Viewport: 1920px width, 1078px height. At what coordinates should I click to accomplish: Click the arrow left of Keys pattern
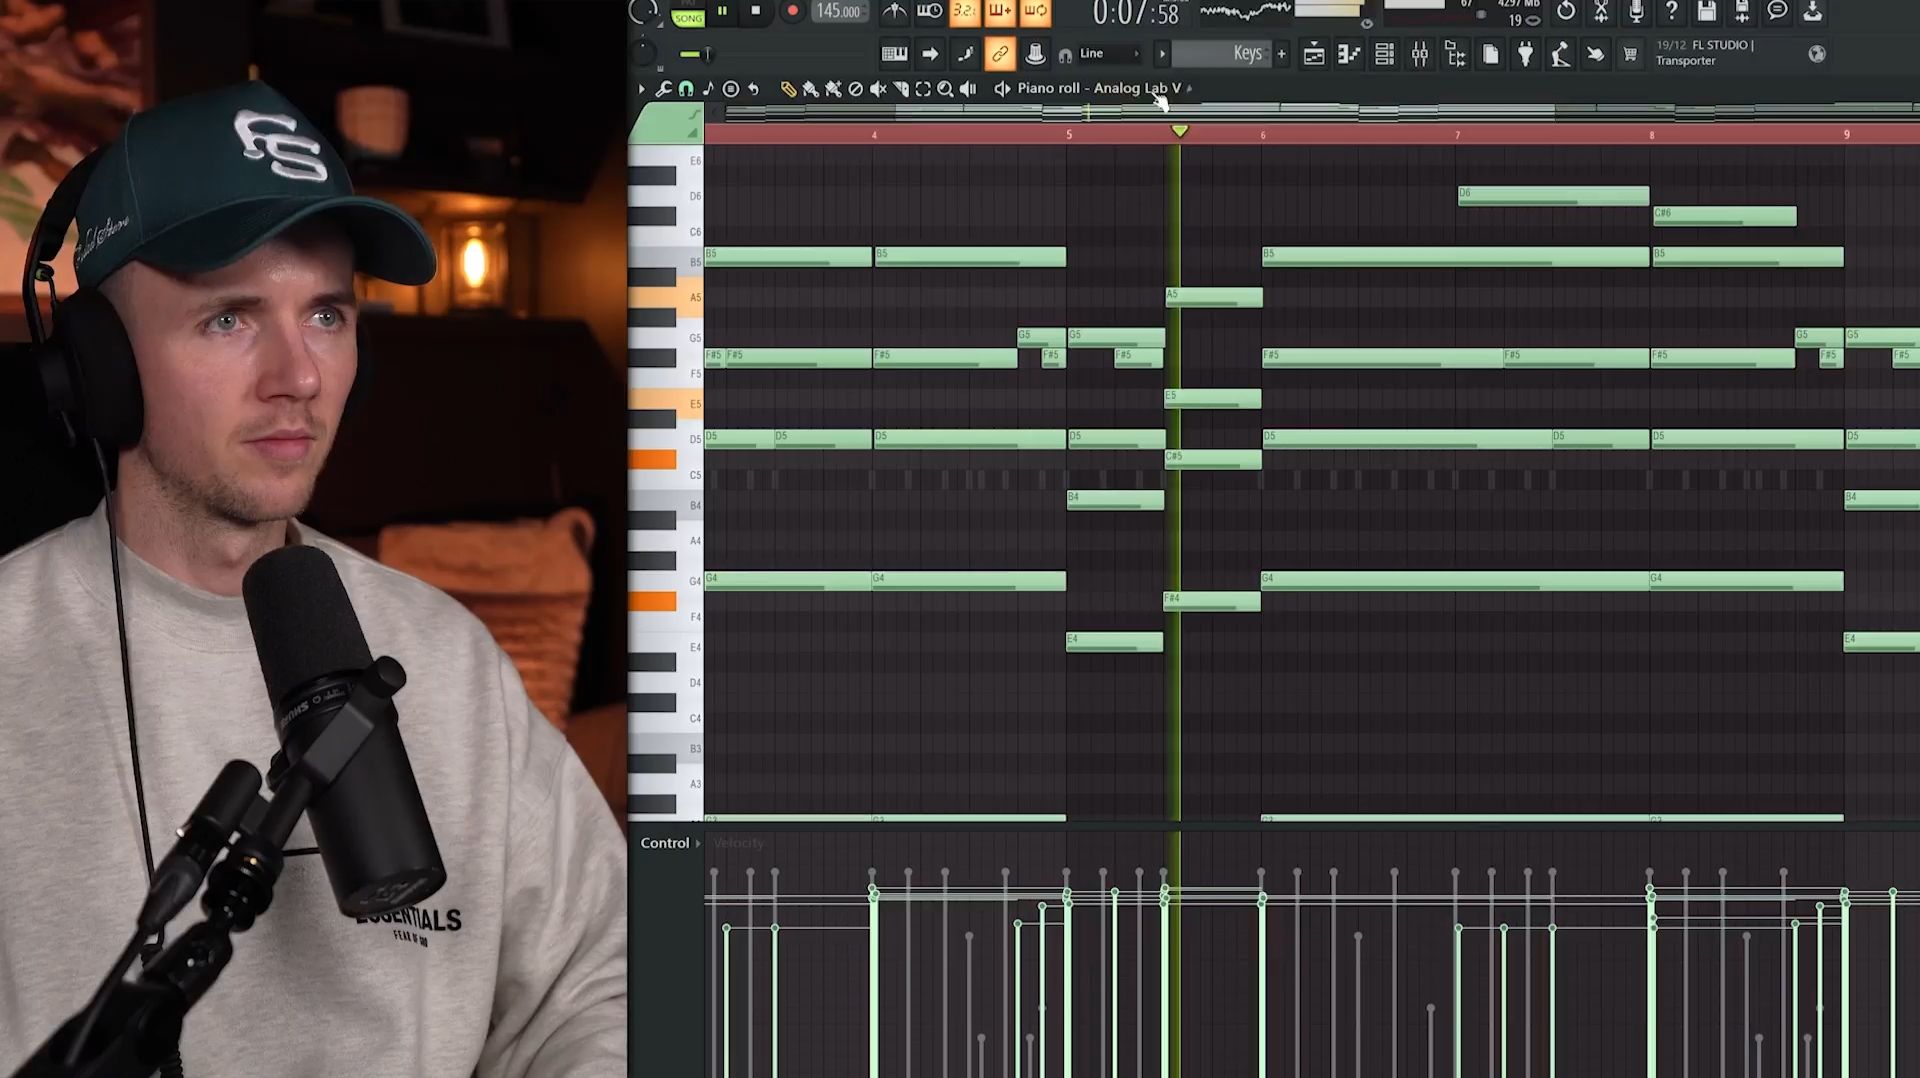click(1162, 54)
